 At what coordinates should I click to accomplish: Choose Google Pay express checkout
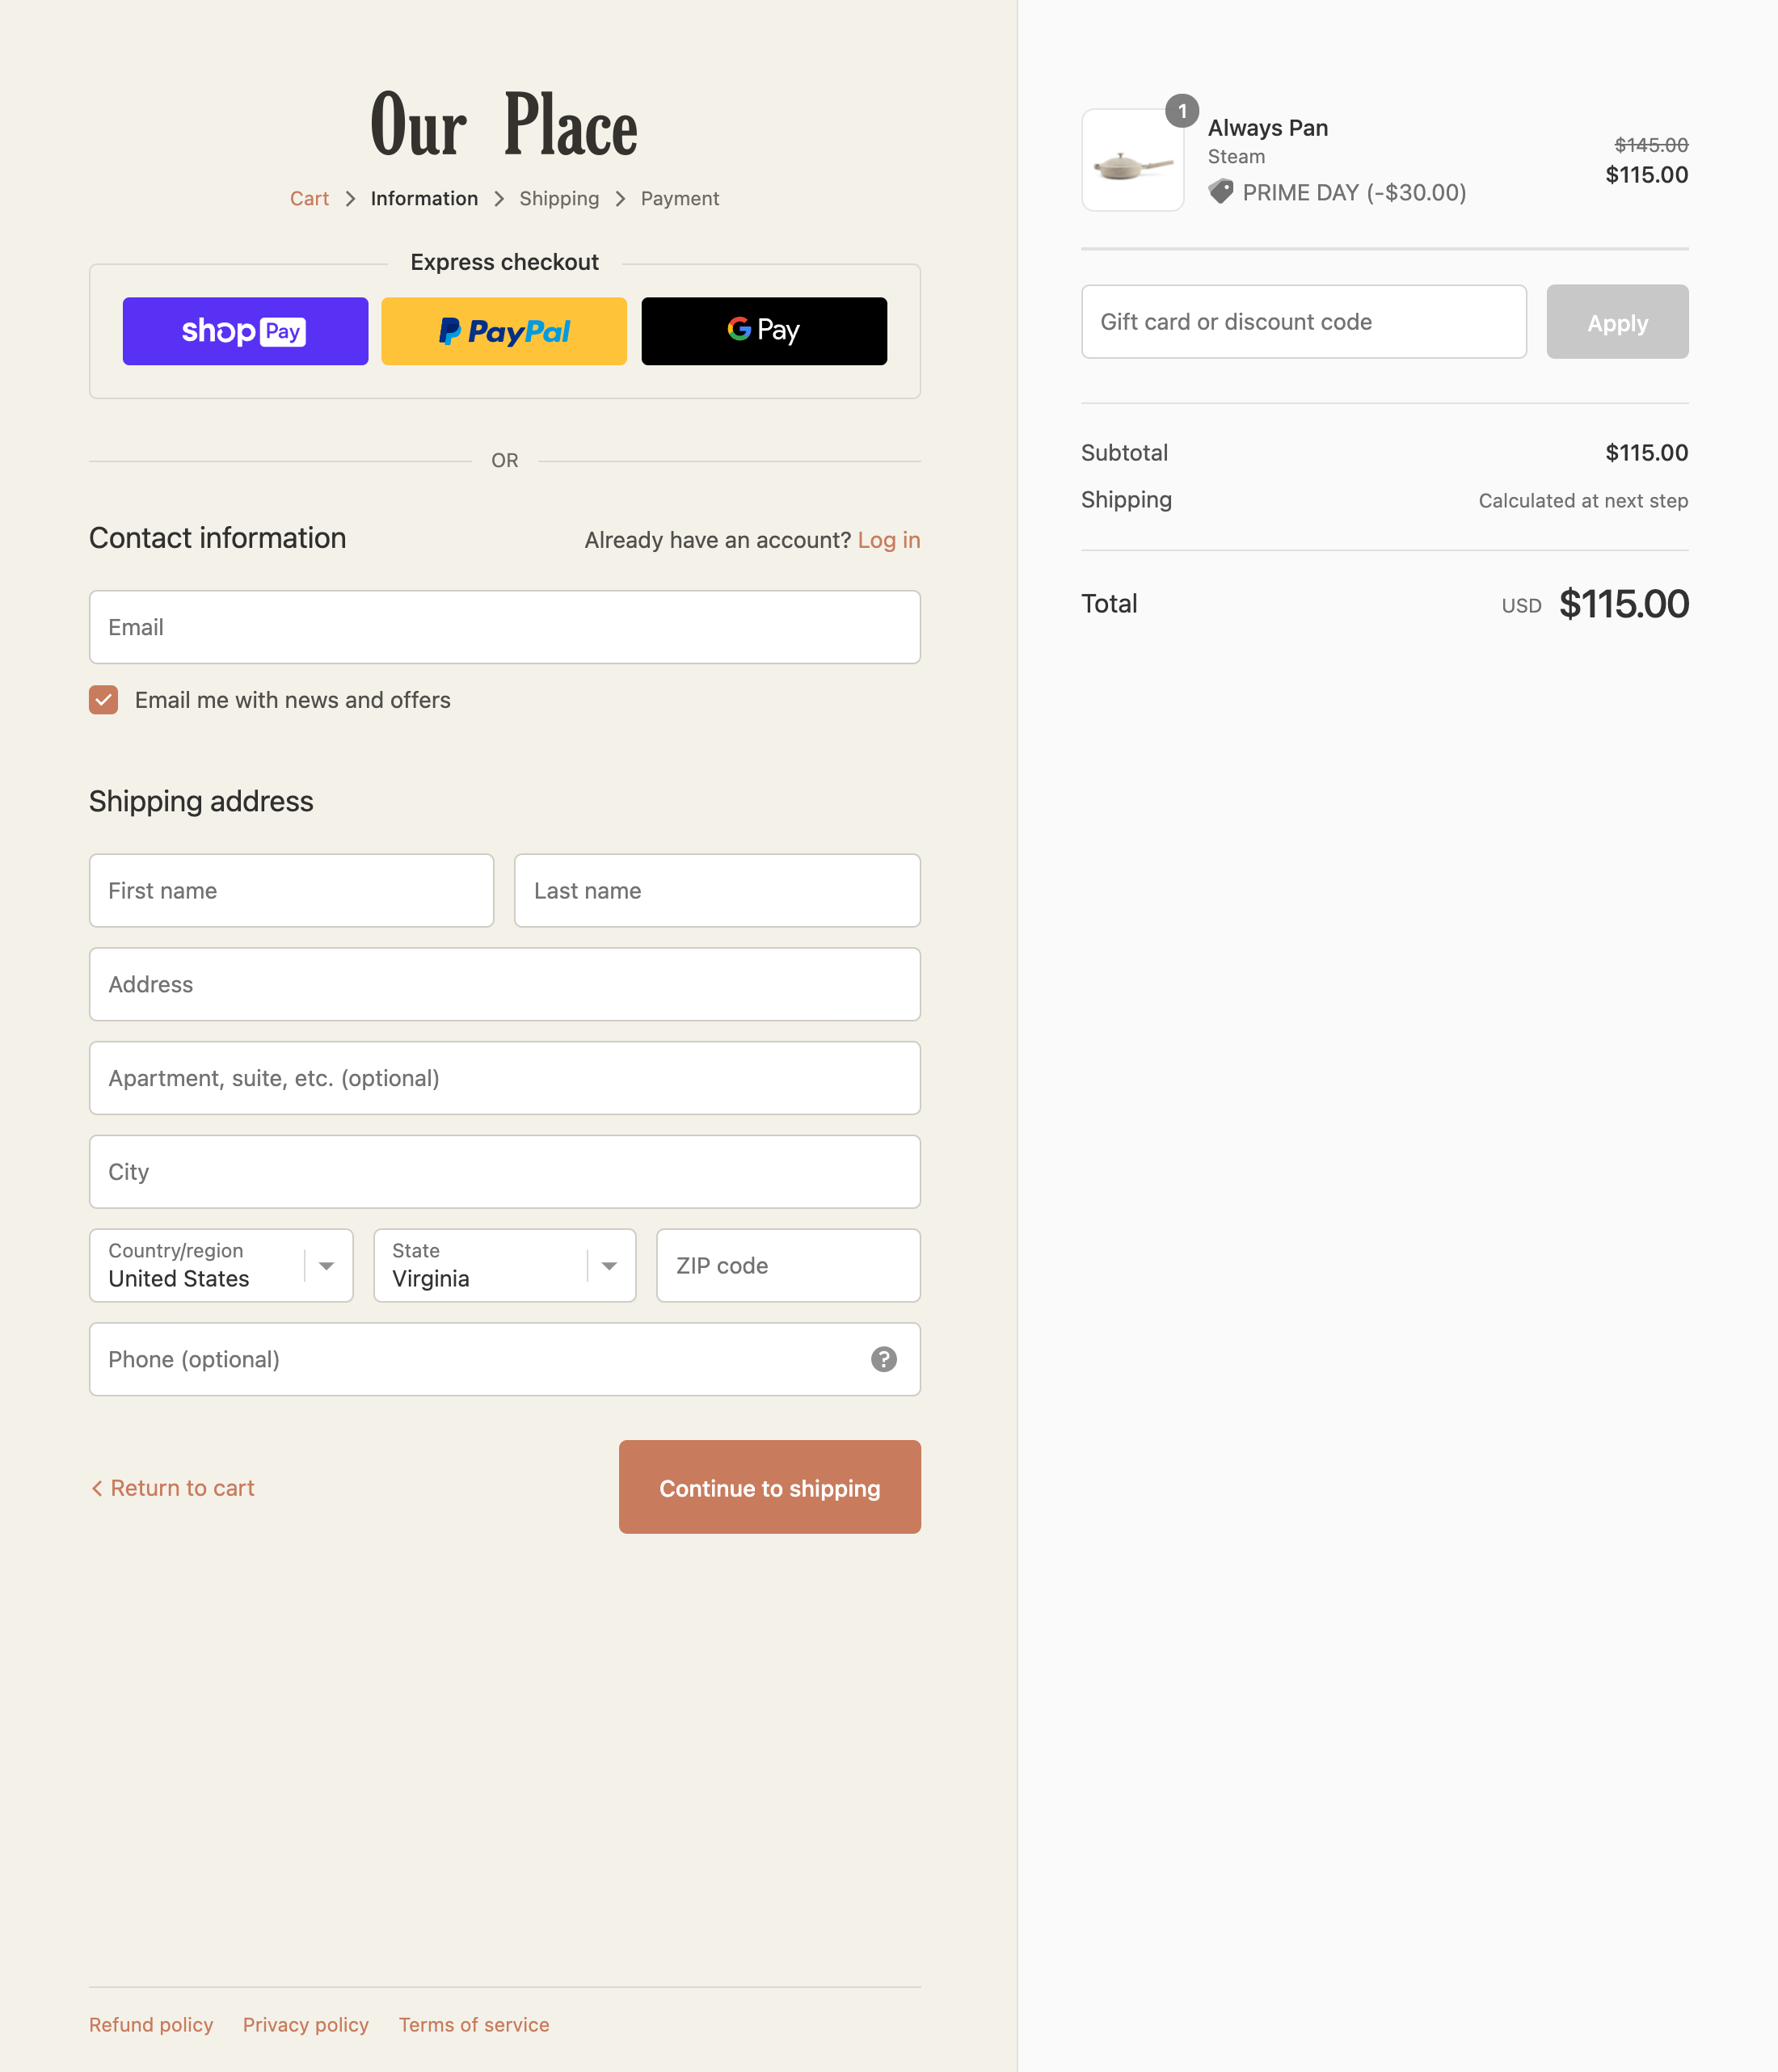coord(764,331)
